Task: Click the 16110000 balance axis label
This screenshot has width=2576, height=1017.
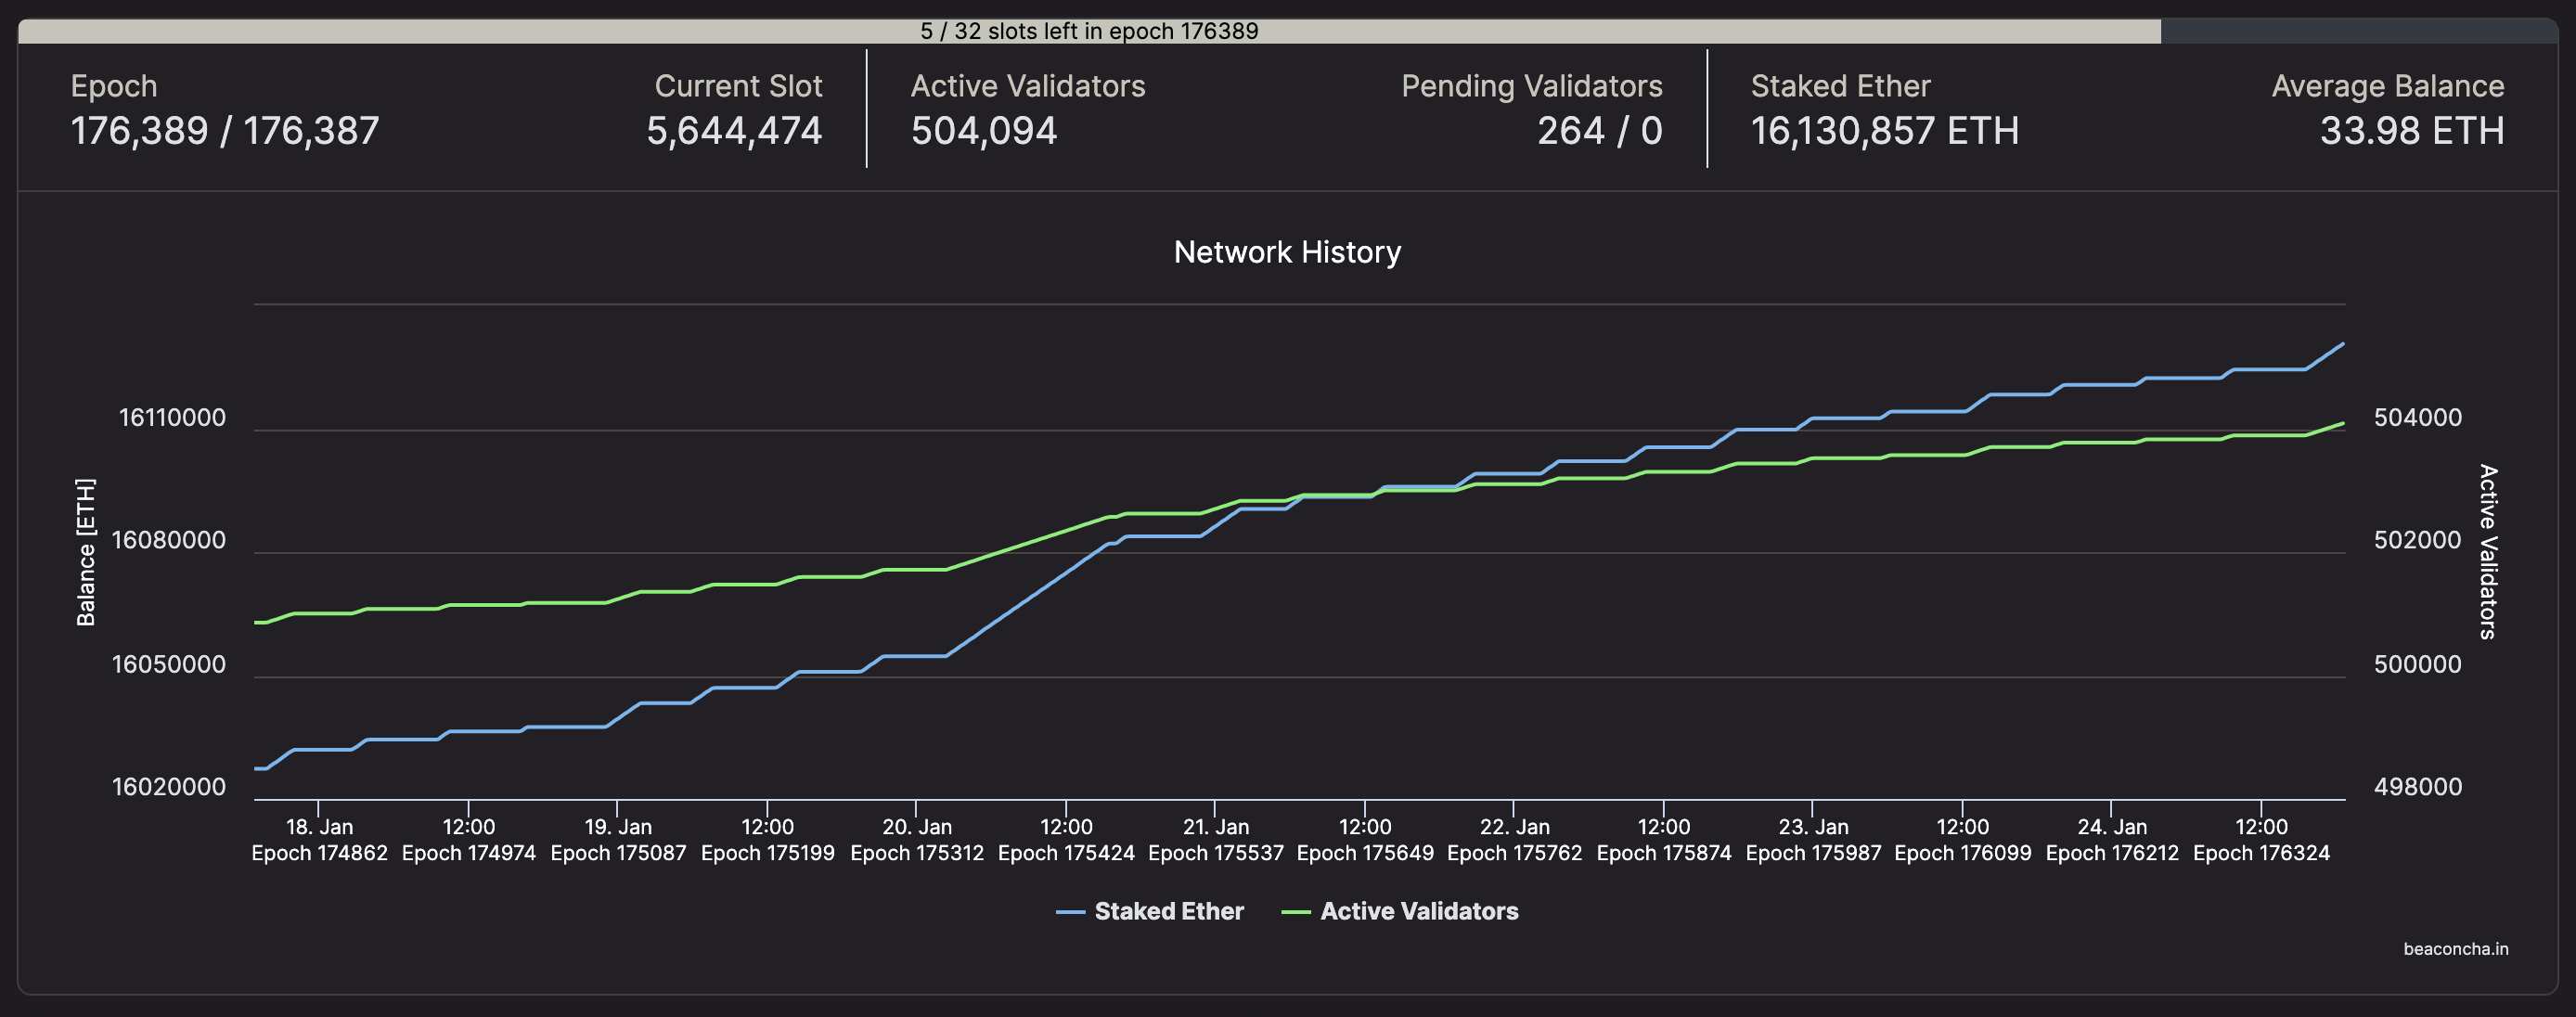Action: pos(172,418)
